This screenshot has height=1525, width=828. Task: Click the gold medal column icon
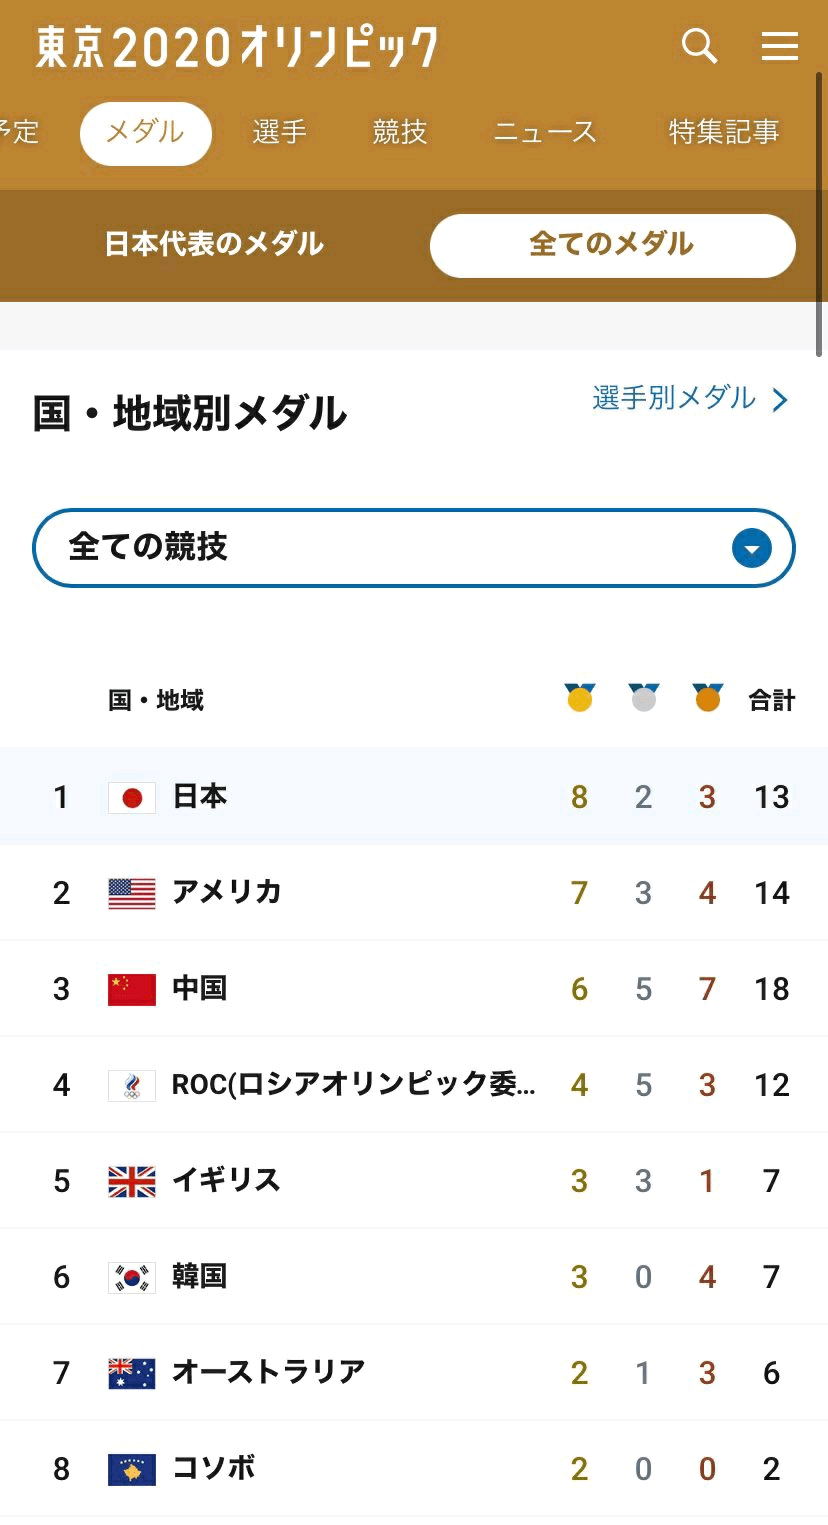pyautogui.click(x=579, y=697)
